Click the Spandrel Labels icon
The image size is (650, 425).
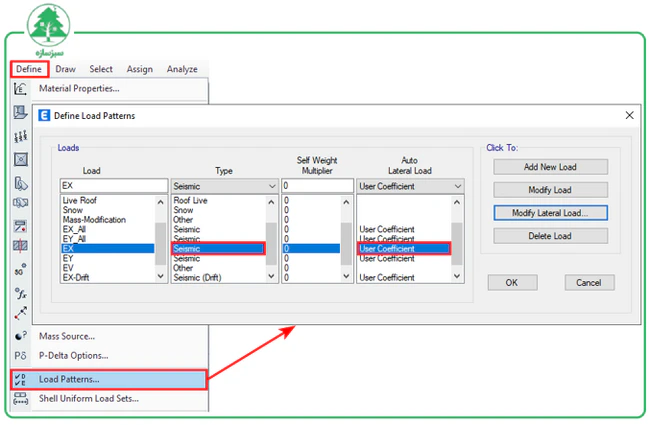pyautogui.click(x=20, y=203)
